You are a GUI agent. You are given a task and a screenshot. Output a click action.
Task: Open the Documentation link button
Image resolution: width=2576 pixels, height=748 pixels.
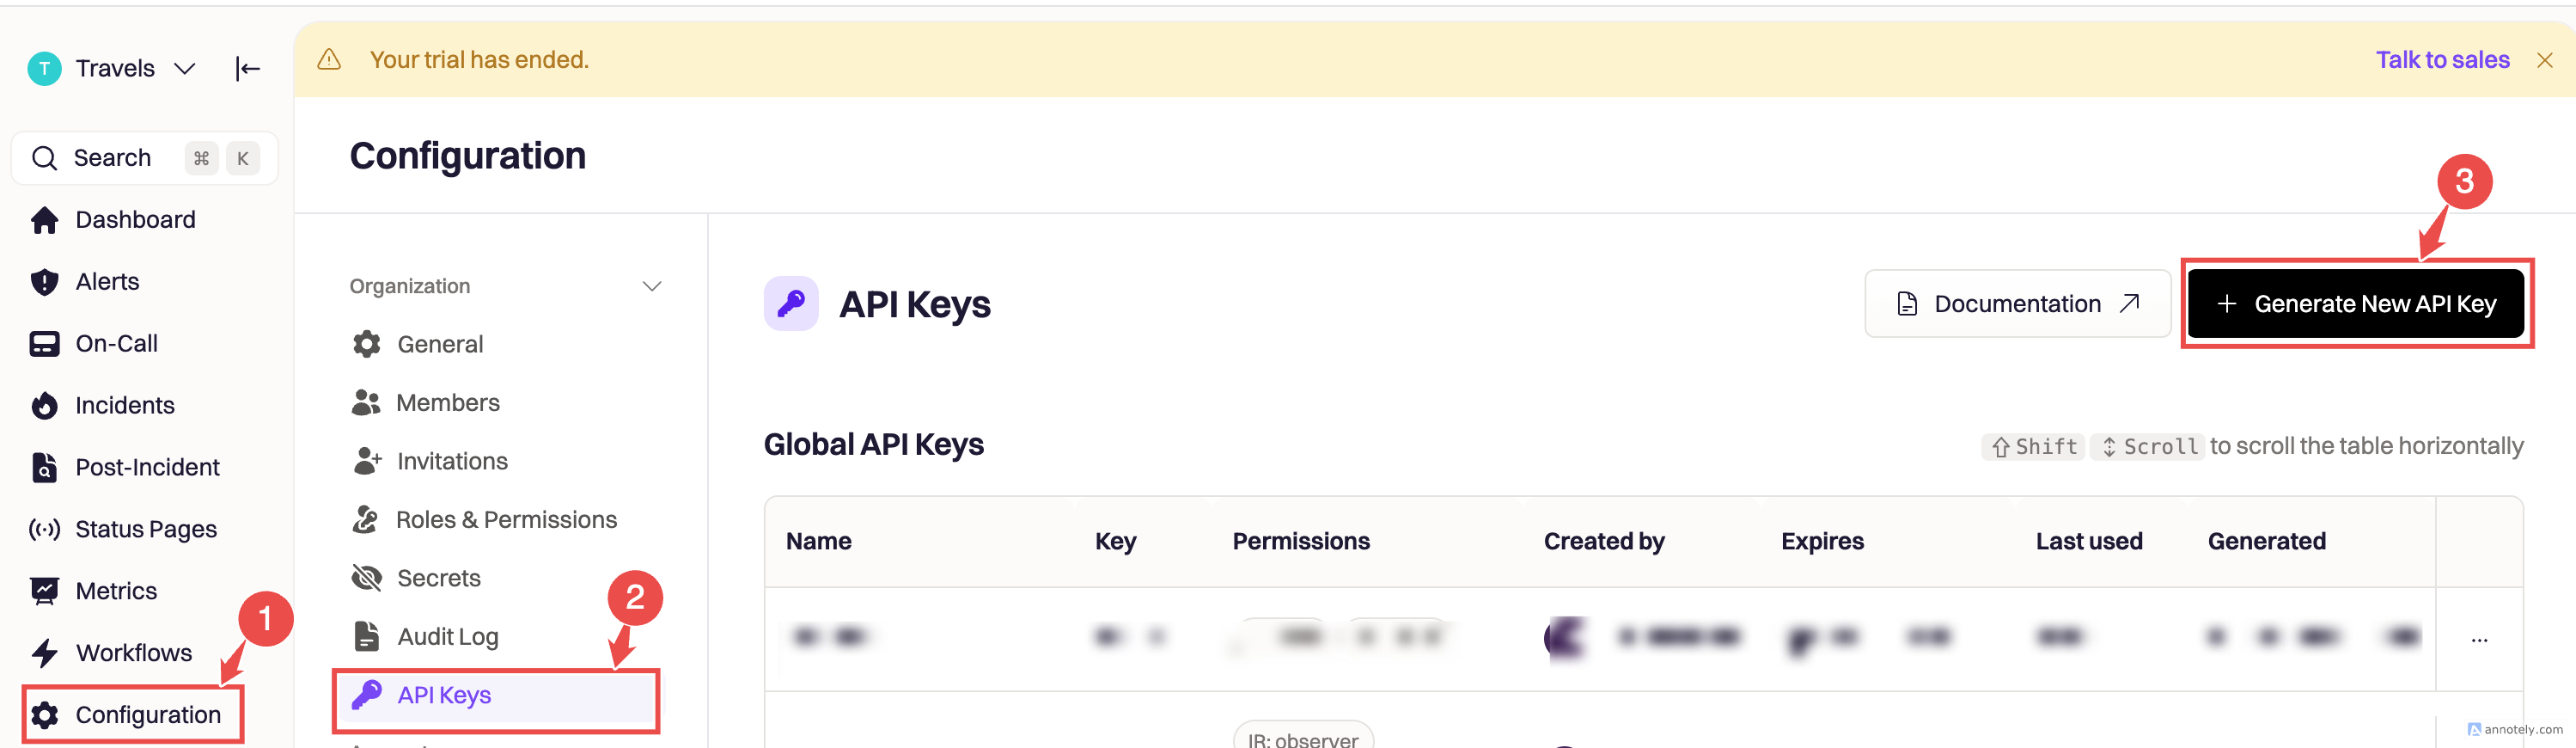pyautogui.click(x=2016, y=304)
